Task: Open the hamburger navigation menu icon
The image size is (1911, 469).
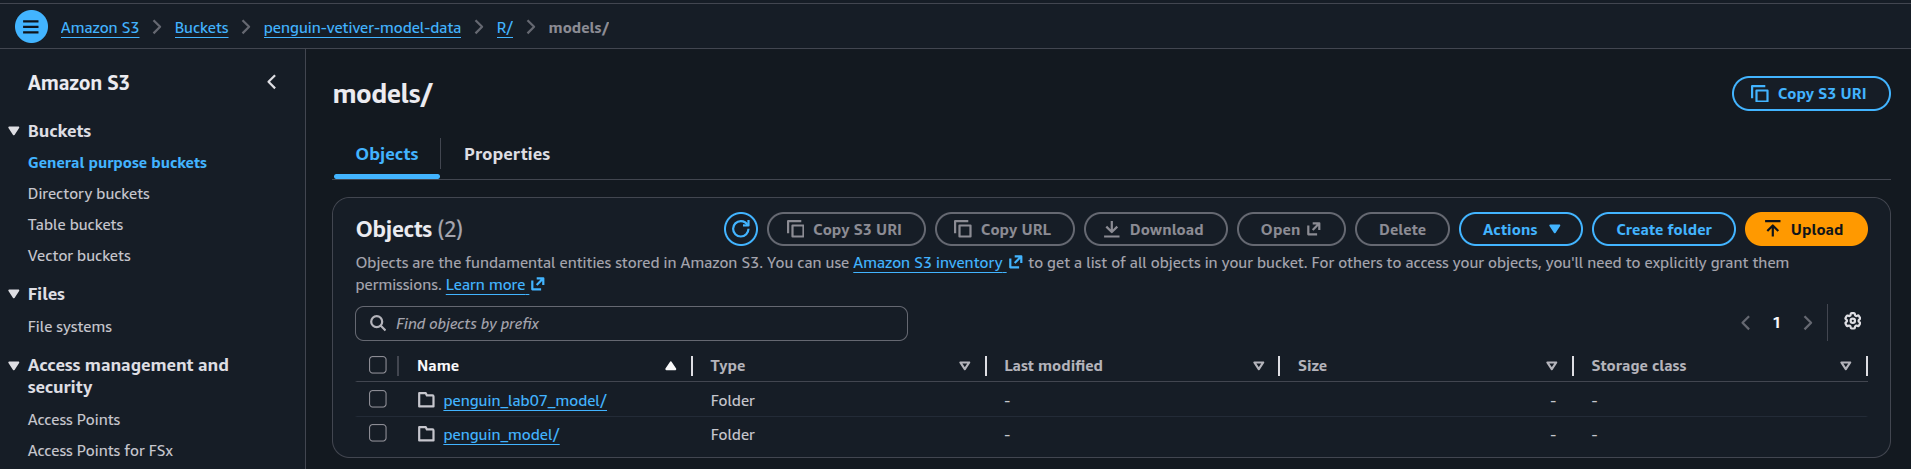Action: (x=31, y=27)
